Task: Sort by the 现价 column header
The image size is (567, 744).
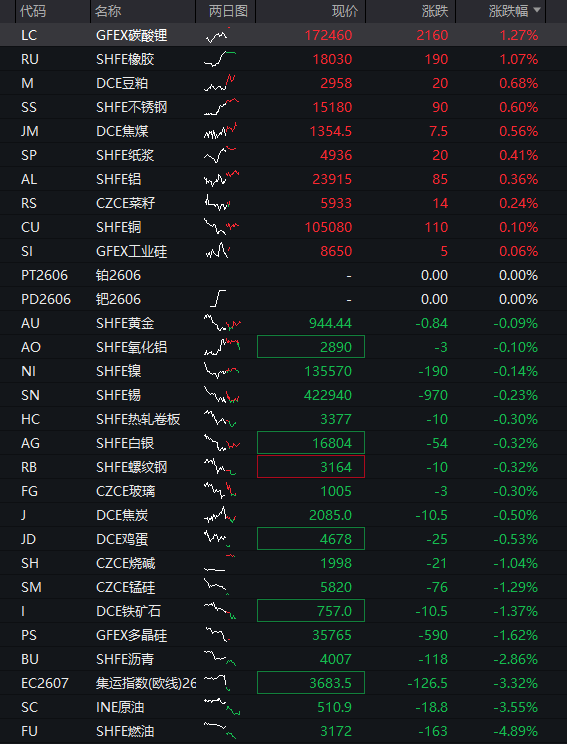Action: click(345, 10)
